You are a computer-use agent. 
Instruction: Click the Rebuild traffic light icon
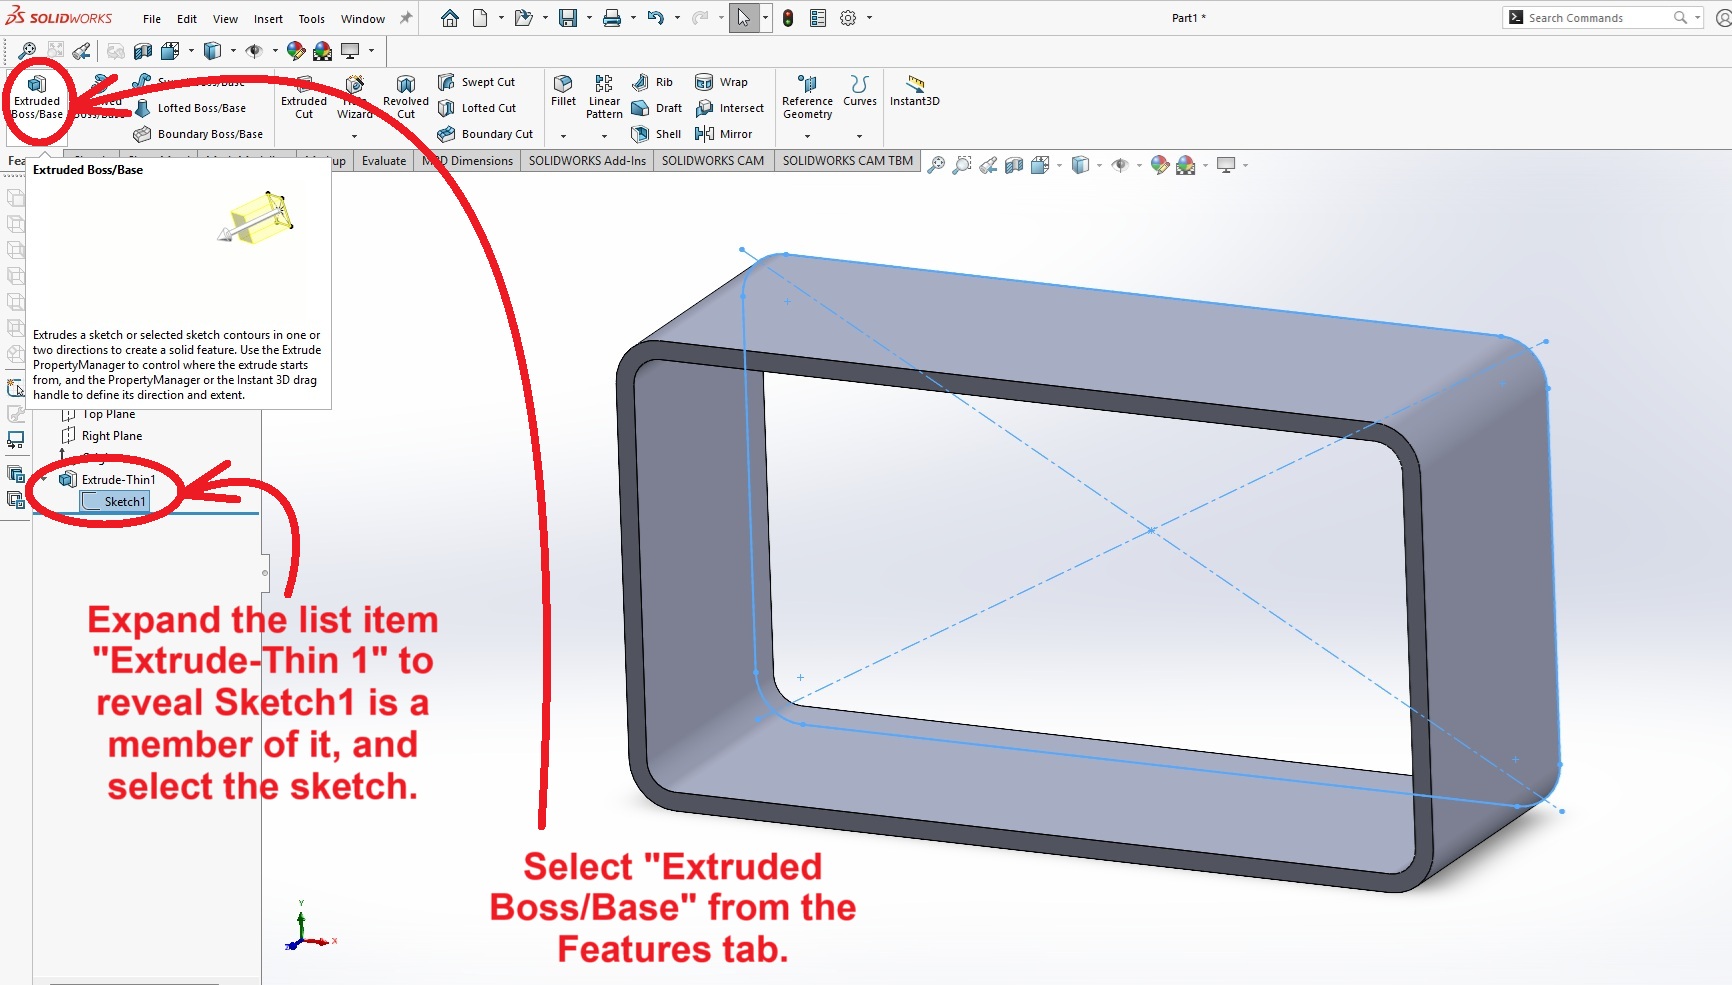point(788,18)
